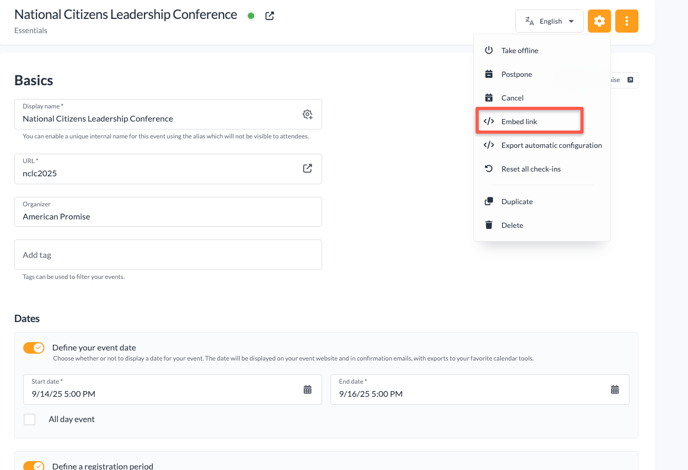This screenshot has height=470, width=688.
Task: Select Reset all check-ins
Action: click(542, 169)
